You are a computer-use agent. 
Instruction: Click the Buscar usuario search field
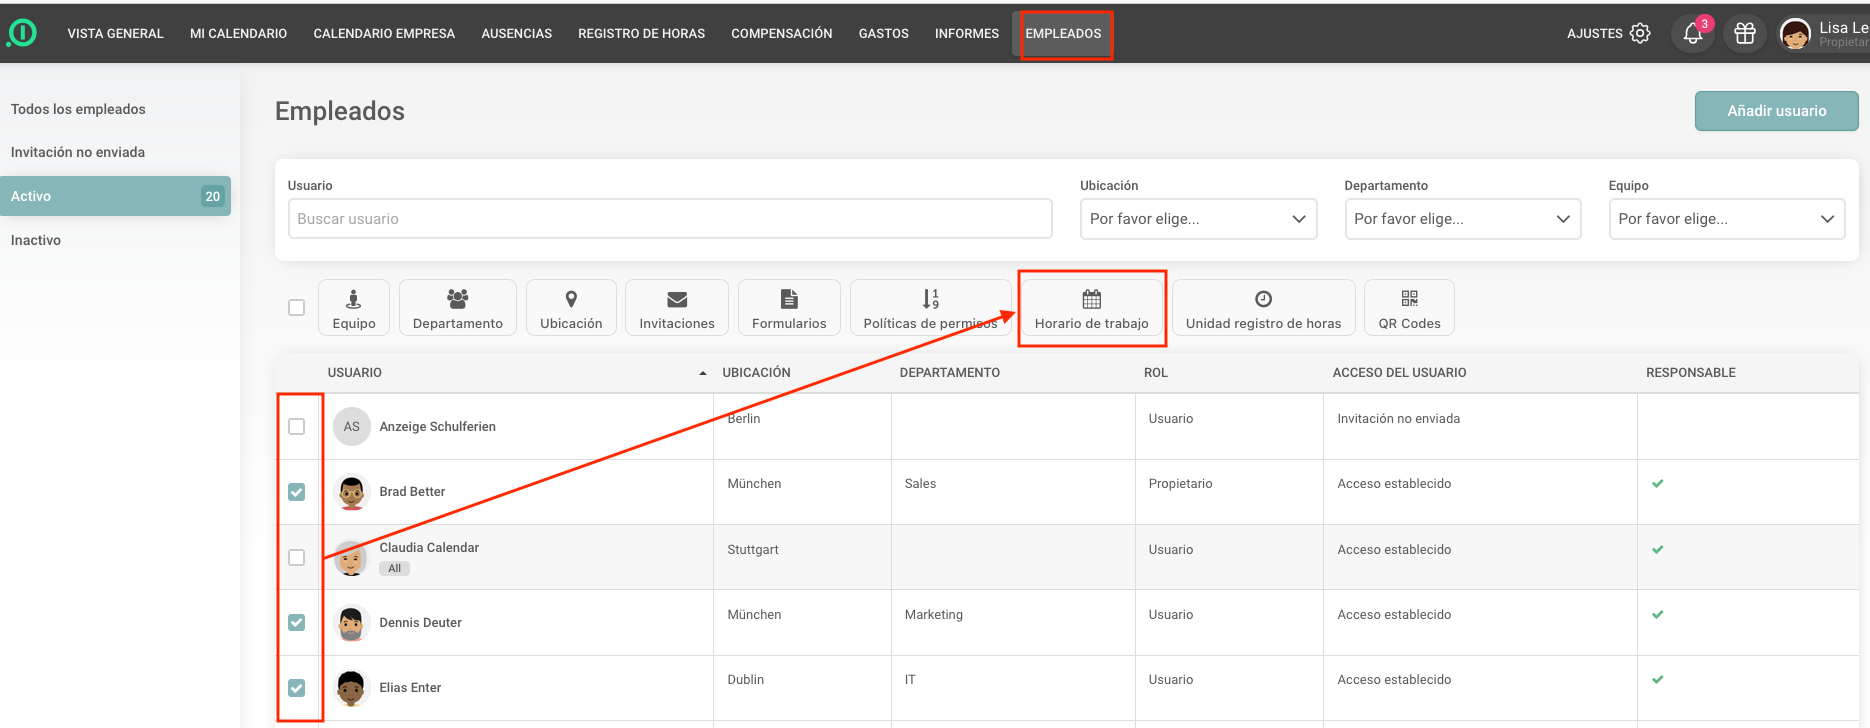(670, 219)
